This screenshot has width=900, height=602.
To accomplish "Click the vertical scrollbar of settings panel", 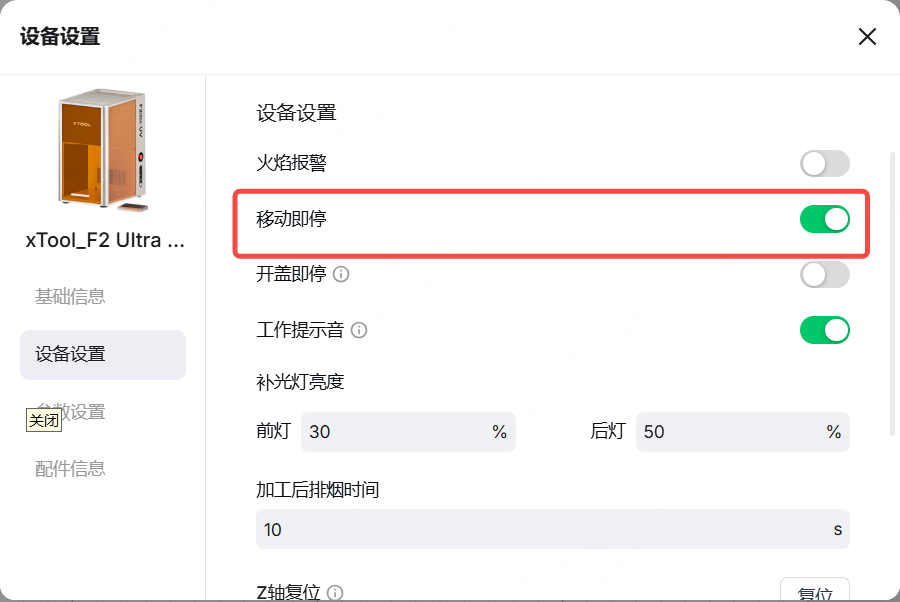I will pyautogui.click(x=892, y=292).
